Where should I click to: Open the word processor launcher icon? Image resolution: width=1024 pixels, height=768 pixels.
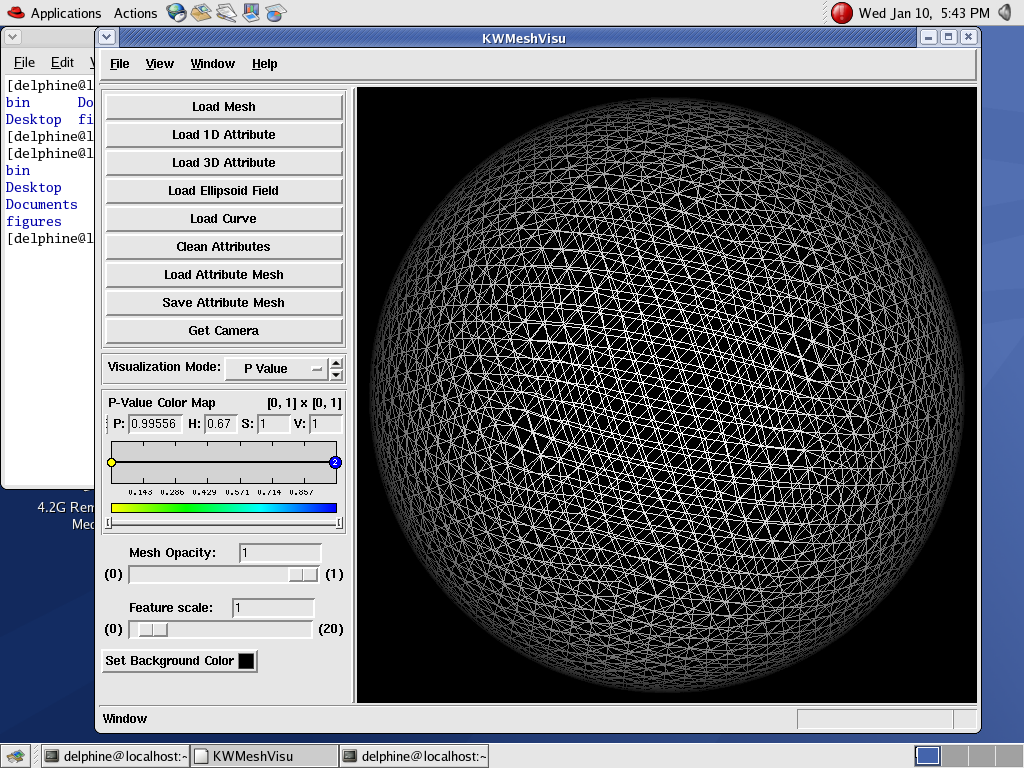click(x=226, y=13)
